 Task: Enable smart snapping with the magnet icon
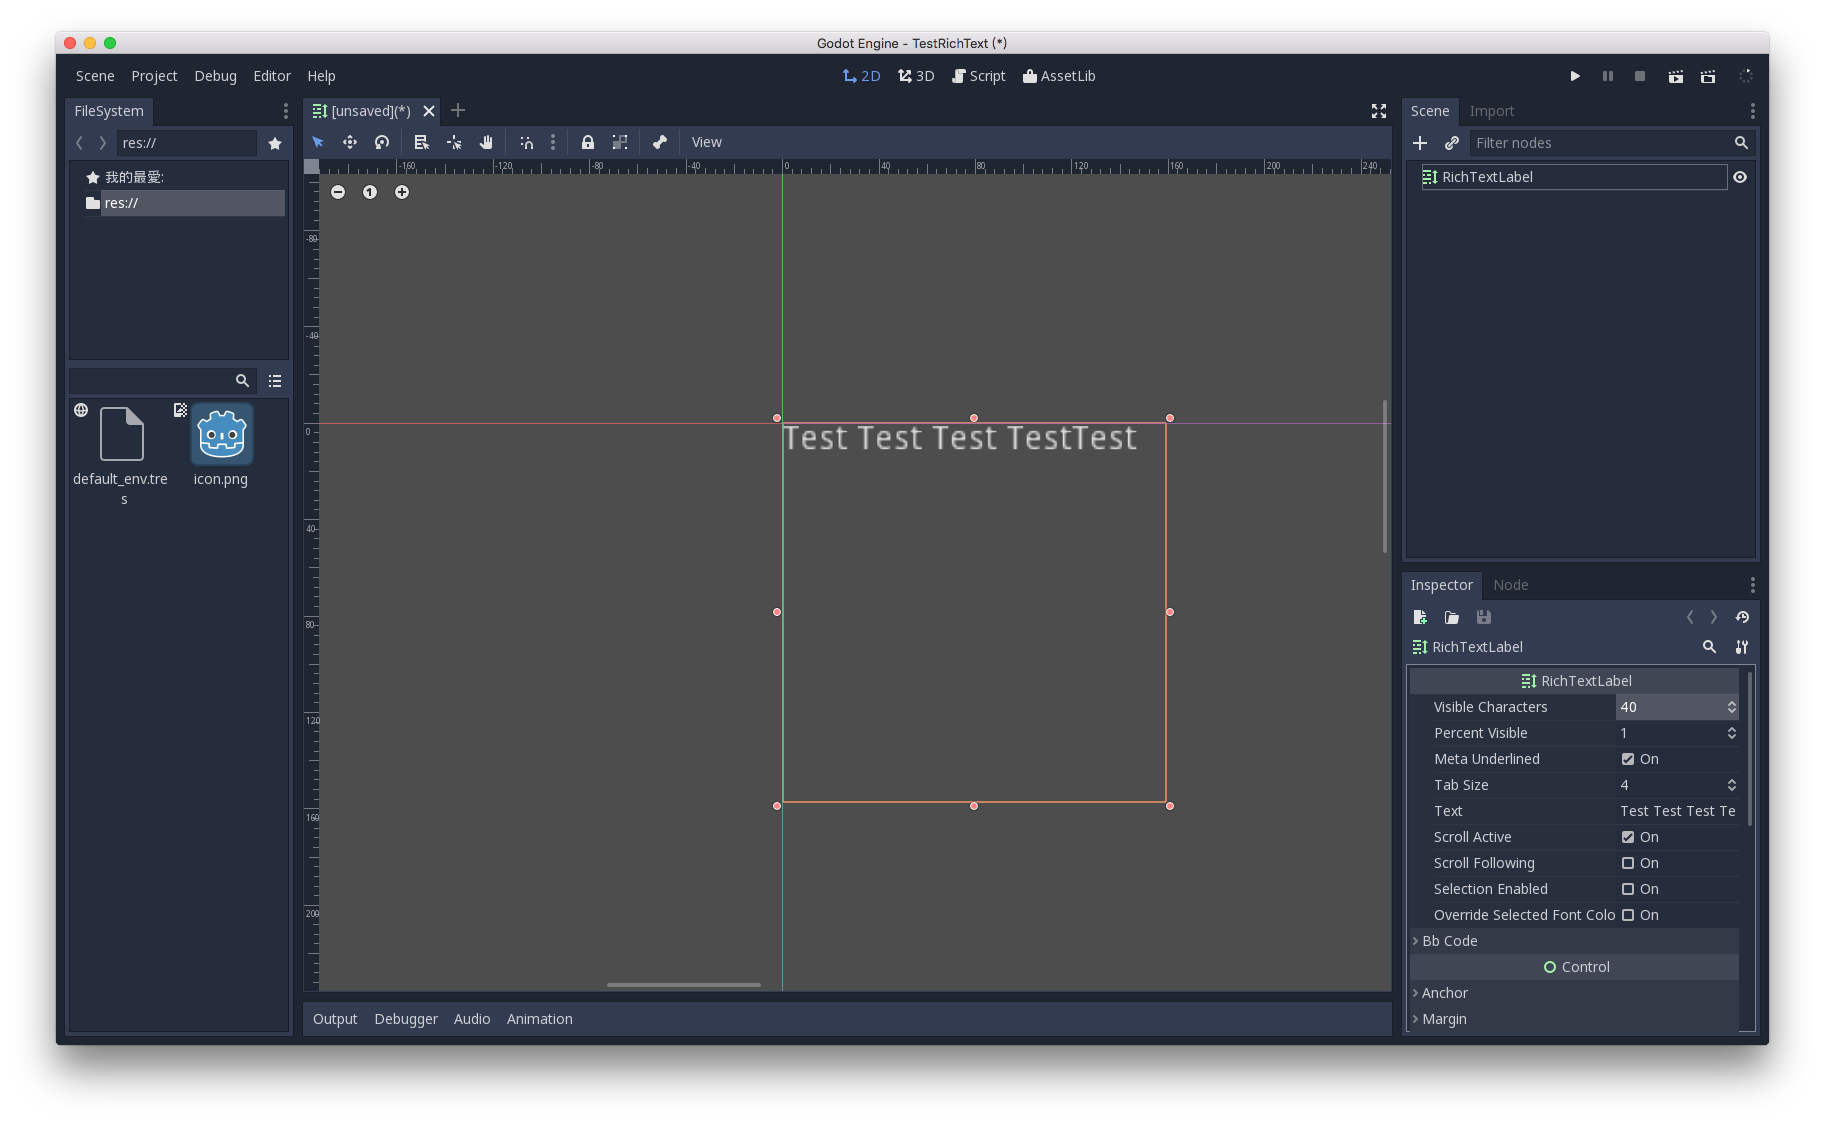pos(527,142)
